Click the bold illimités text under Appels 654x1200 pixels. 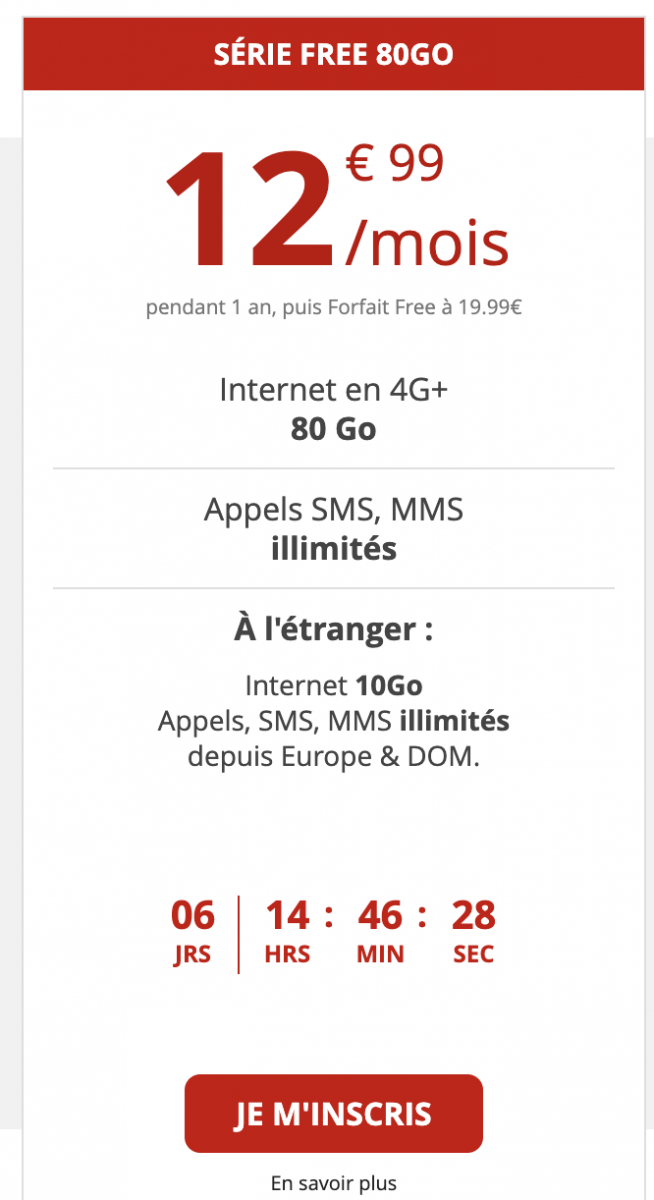[333, 548]
